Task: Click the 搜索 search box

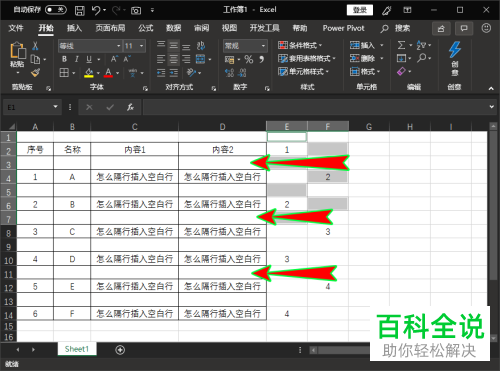Action: click(x=395, y=28)
